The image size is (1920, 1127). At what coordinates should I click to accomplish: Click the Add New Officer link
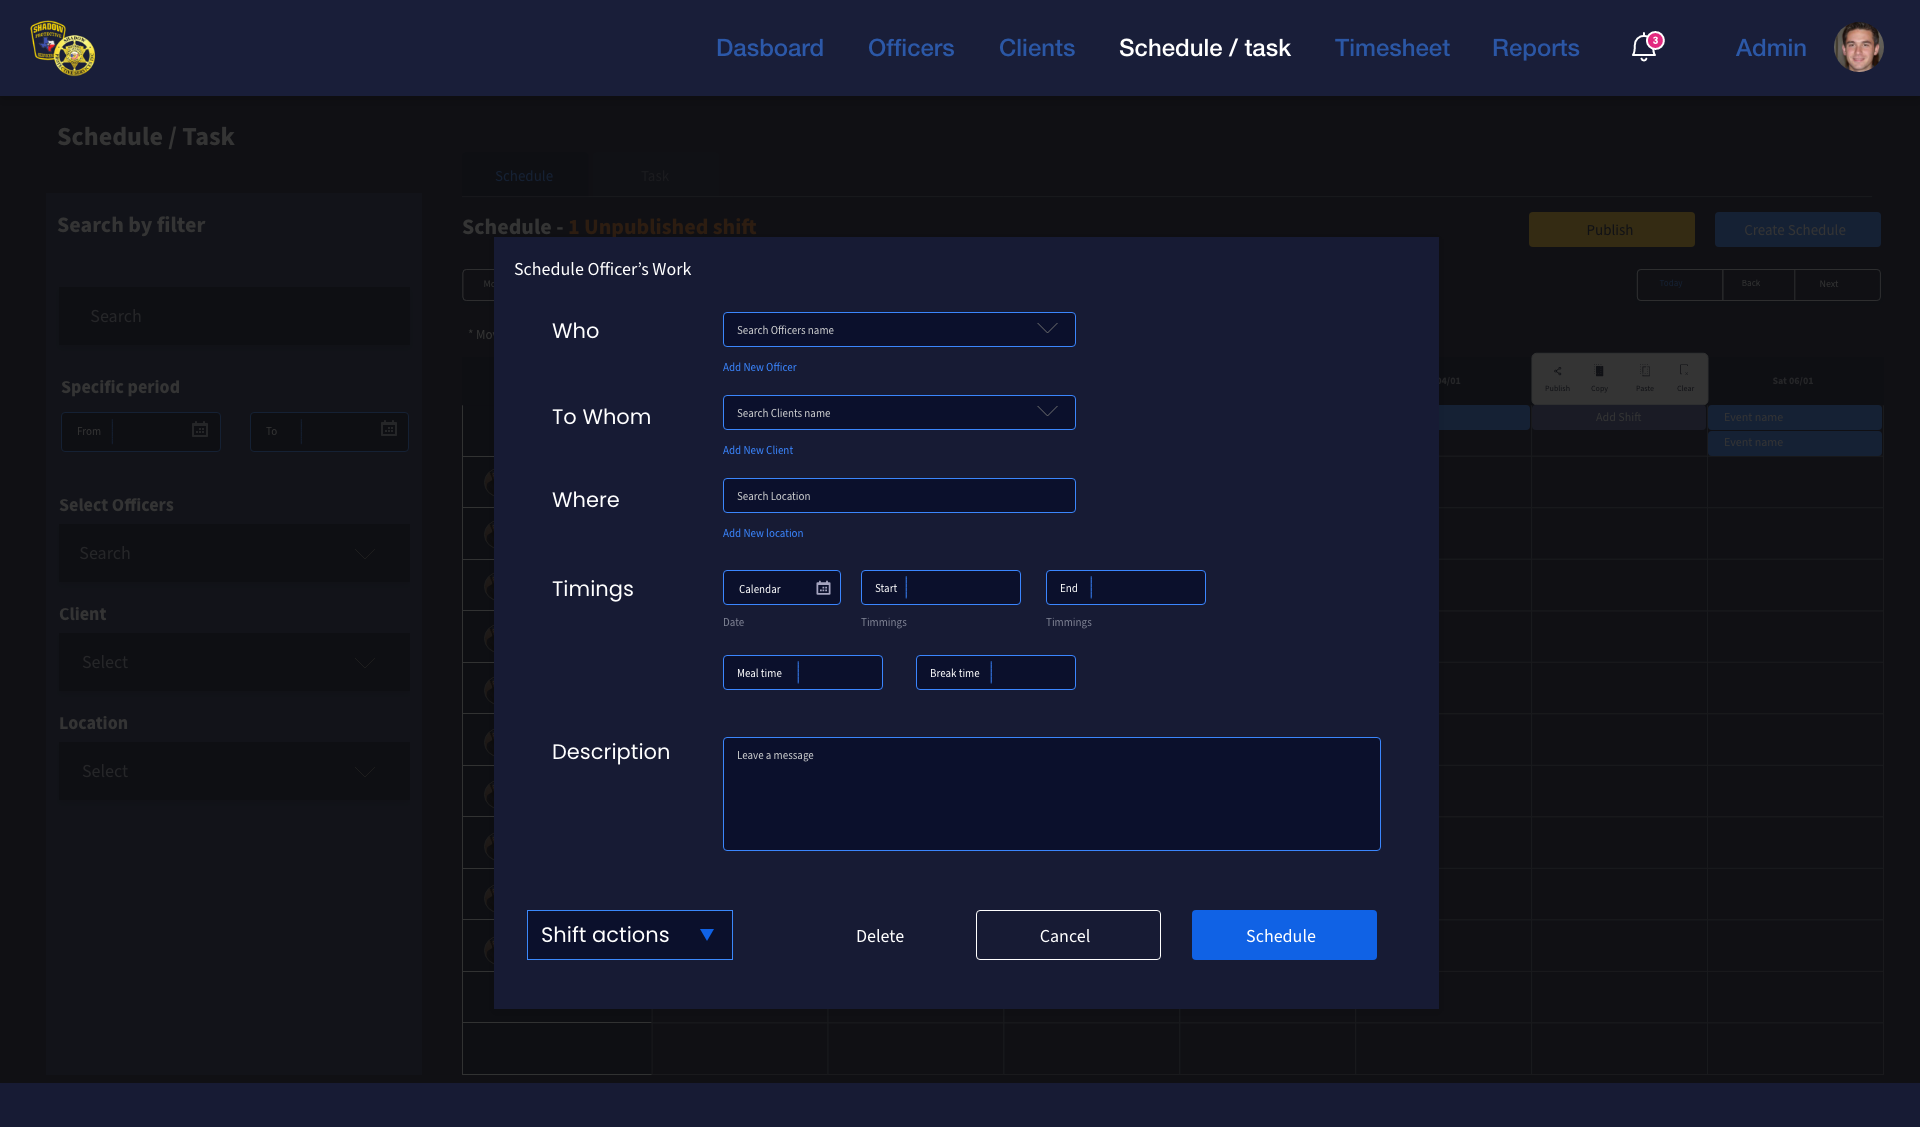(x=759, y=367)
